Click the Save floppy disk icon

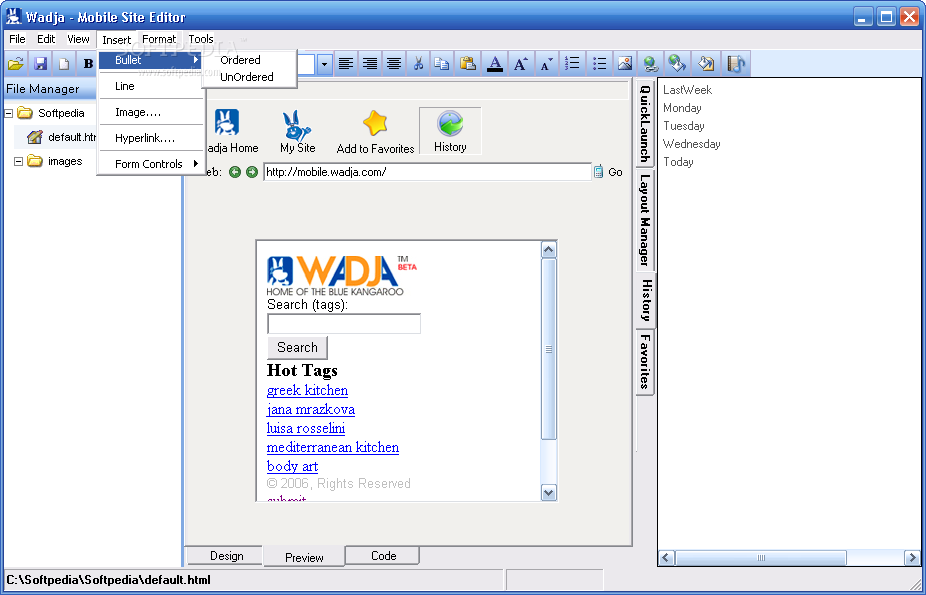click(40, 63)
